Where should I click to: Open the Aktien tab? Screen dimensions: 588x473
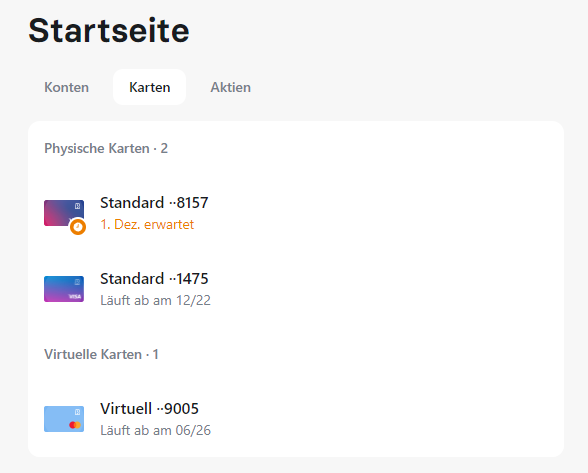click(230, 87)
